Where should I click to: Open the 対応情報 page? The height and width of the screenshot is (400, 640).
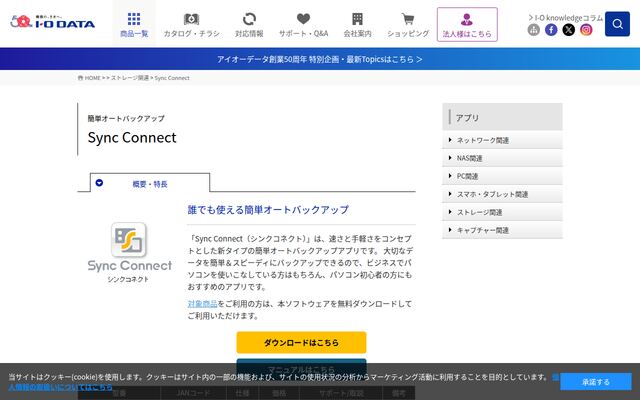249,24
